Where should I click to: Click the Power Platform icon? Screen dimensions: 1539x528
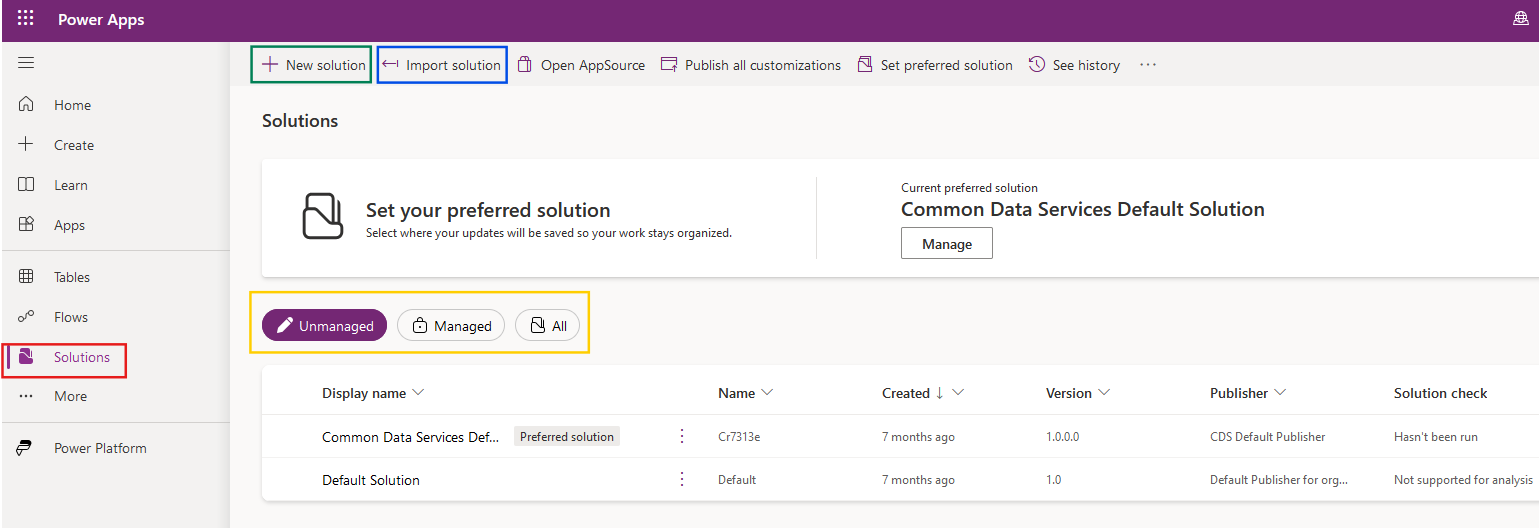pyautogui.click(x=24, y=448)
